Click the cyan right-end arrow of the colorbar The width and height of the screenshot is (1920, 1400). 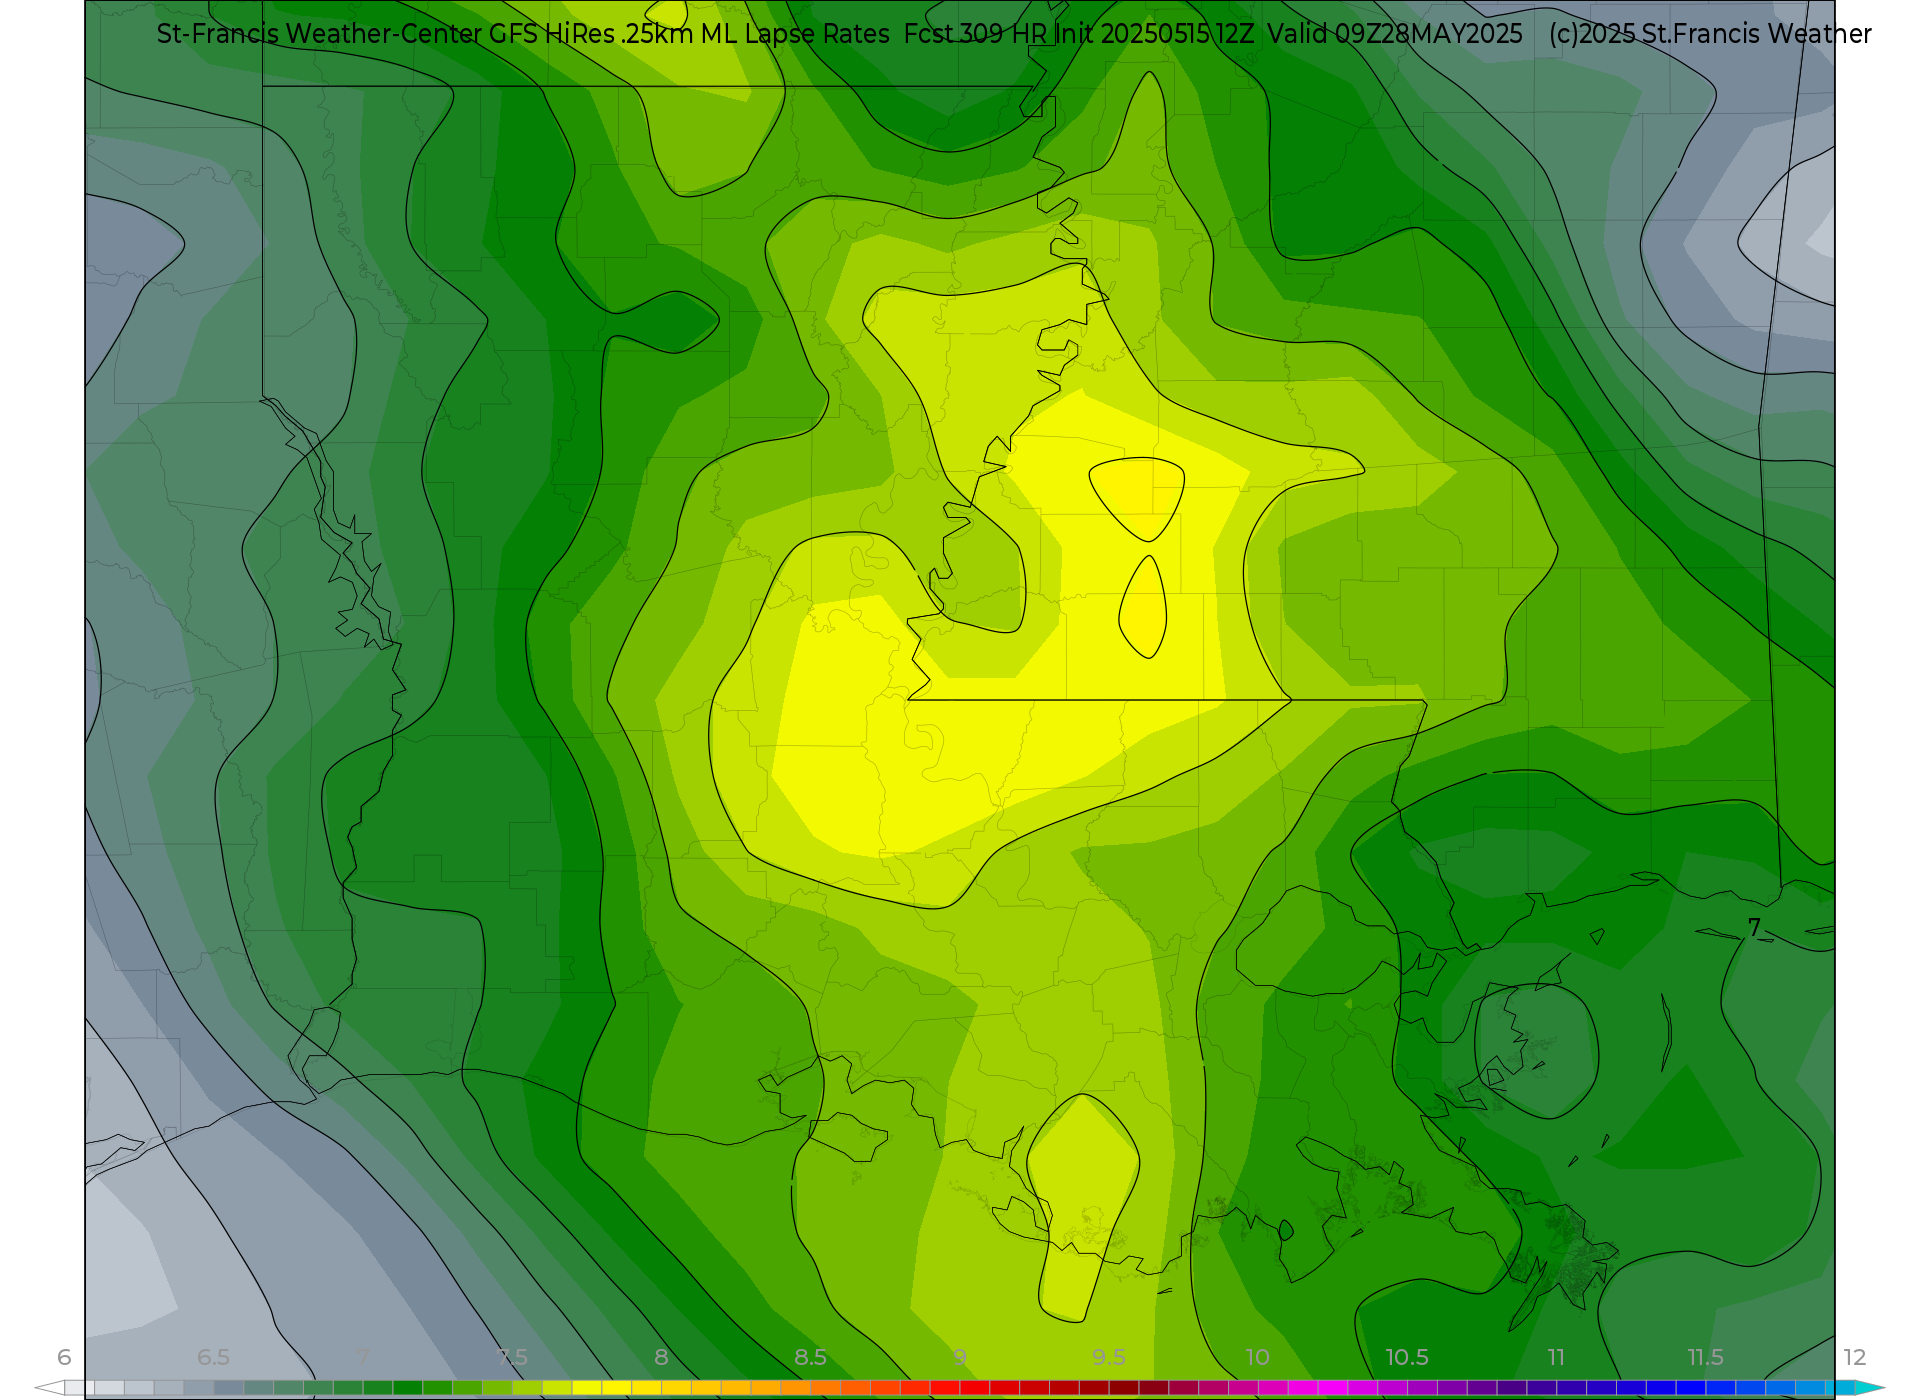click(x=1870, y=1388)
